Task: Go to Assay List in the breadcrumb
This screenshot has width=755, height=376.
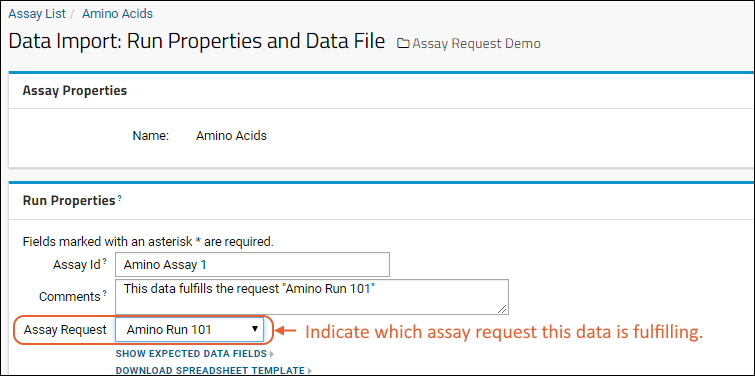Action: pyautogui.click(x=37, y=13)
